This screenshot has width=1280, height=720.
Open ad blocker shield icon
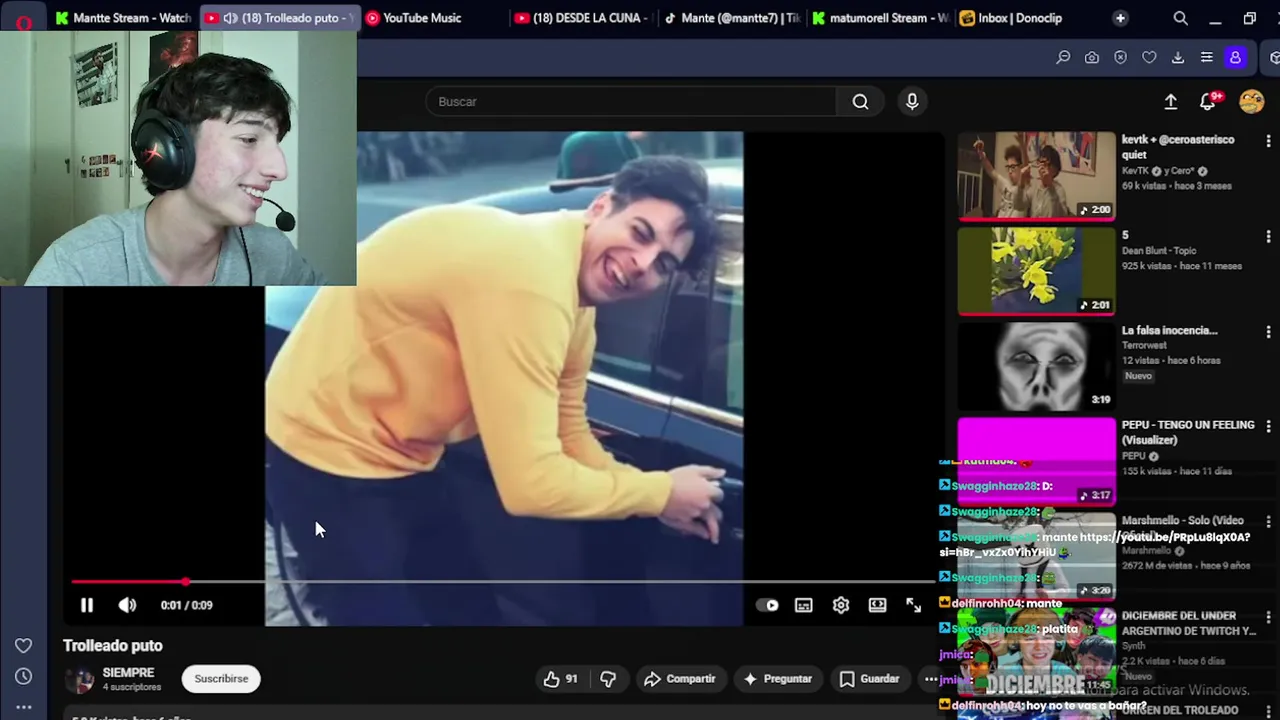pyautogui.click(x=1120, y=58)
